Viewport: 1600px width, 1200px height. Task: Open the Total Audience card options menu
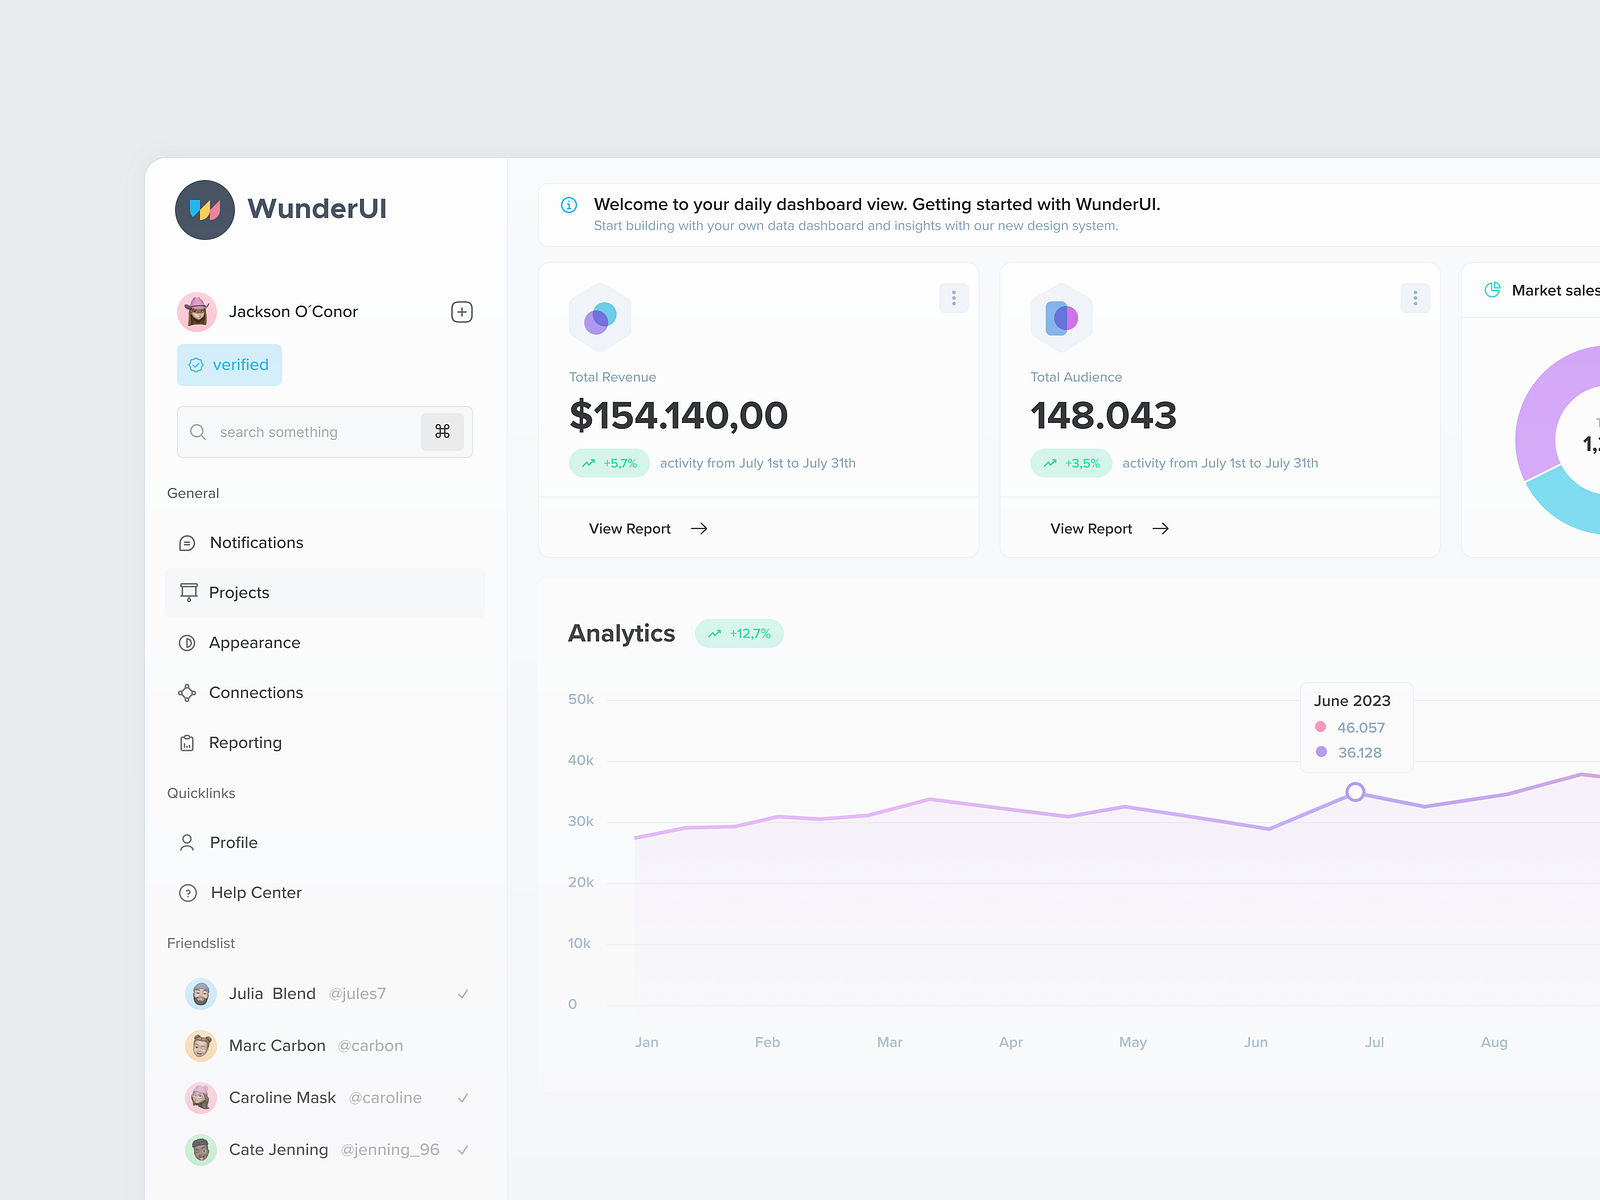pyautogui.click(x=1414, y=297)
